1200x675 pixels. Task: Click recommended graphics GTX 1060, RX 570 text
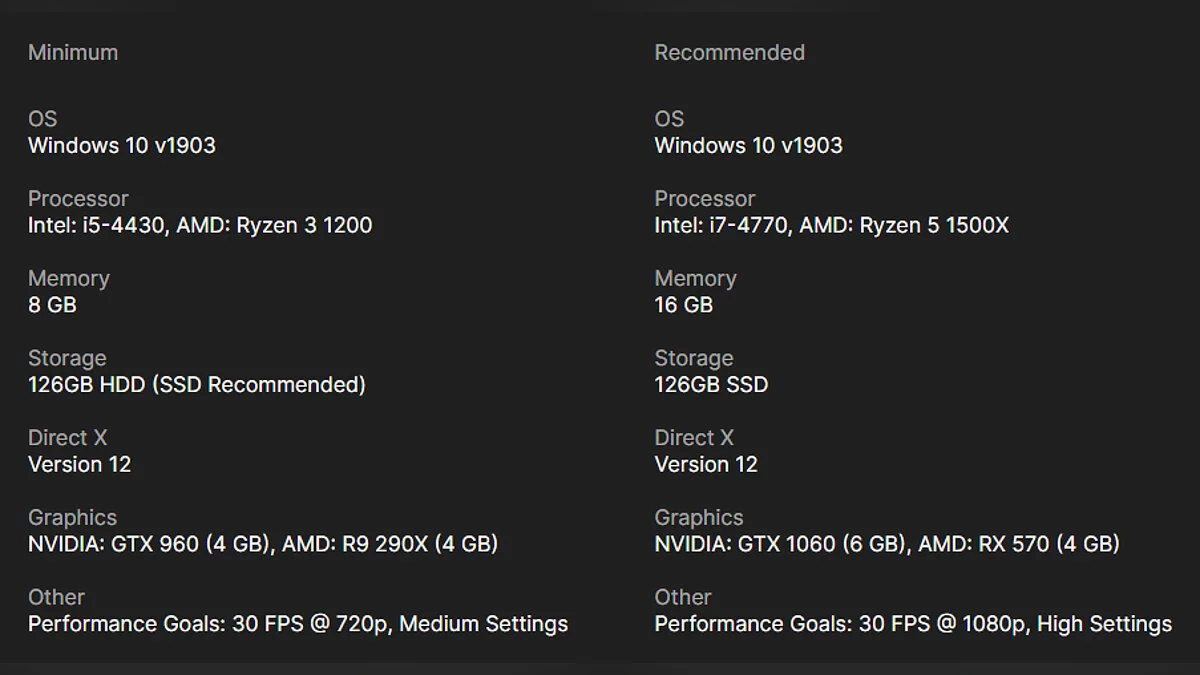point(886,544)
